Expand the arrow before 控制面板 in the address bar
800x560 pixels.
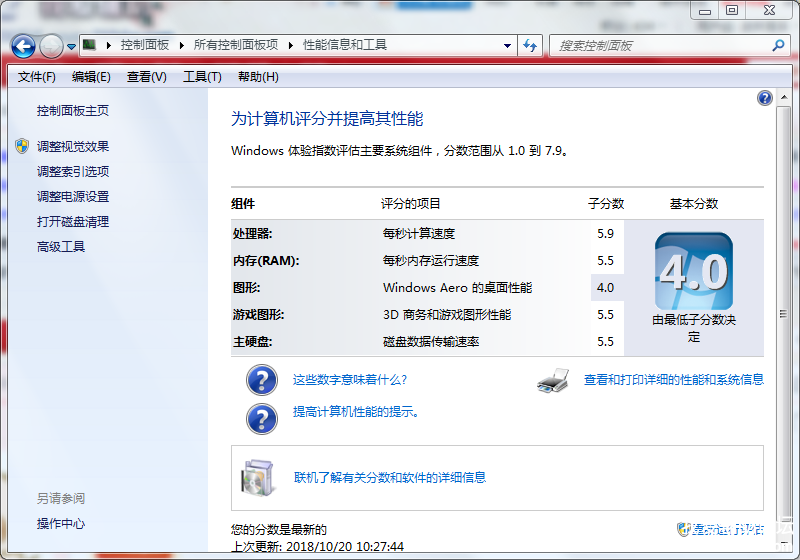pyautogui.click(x=109, y=45)
